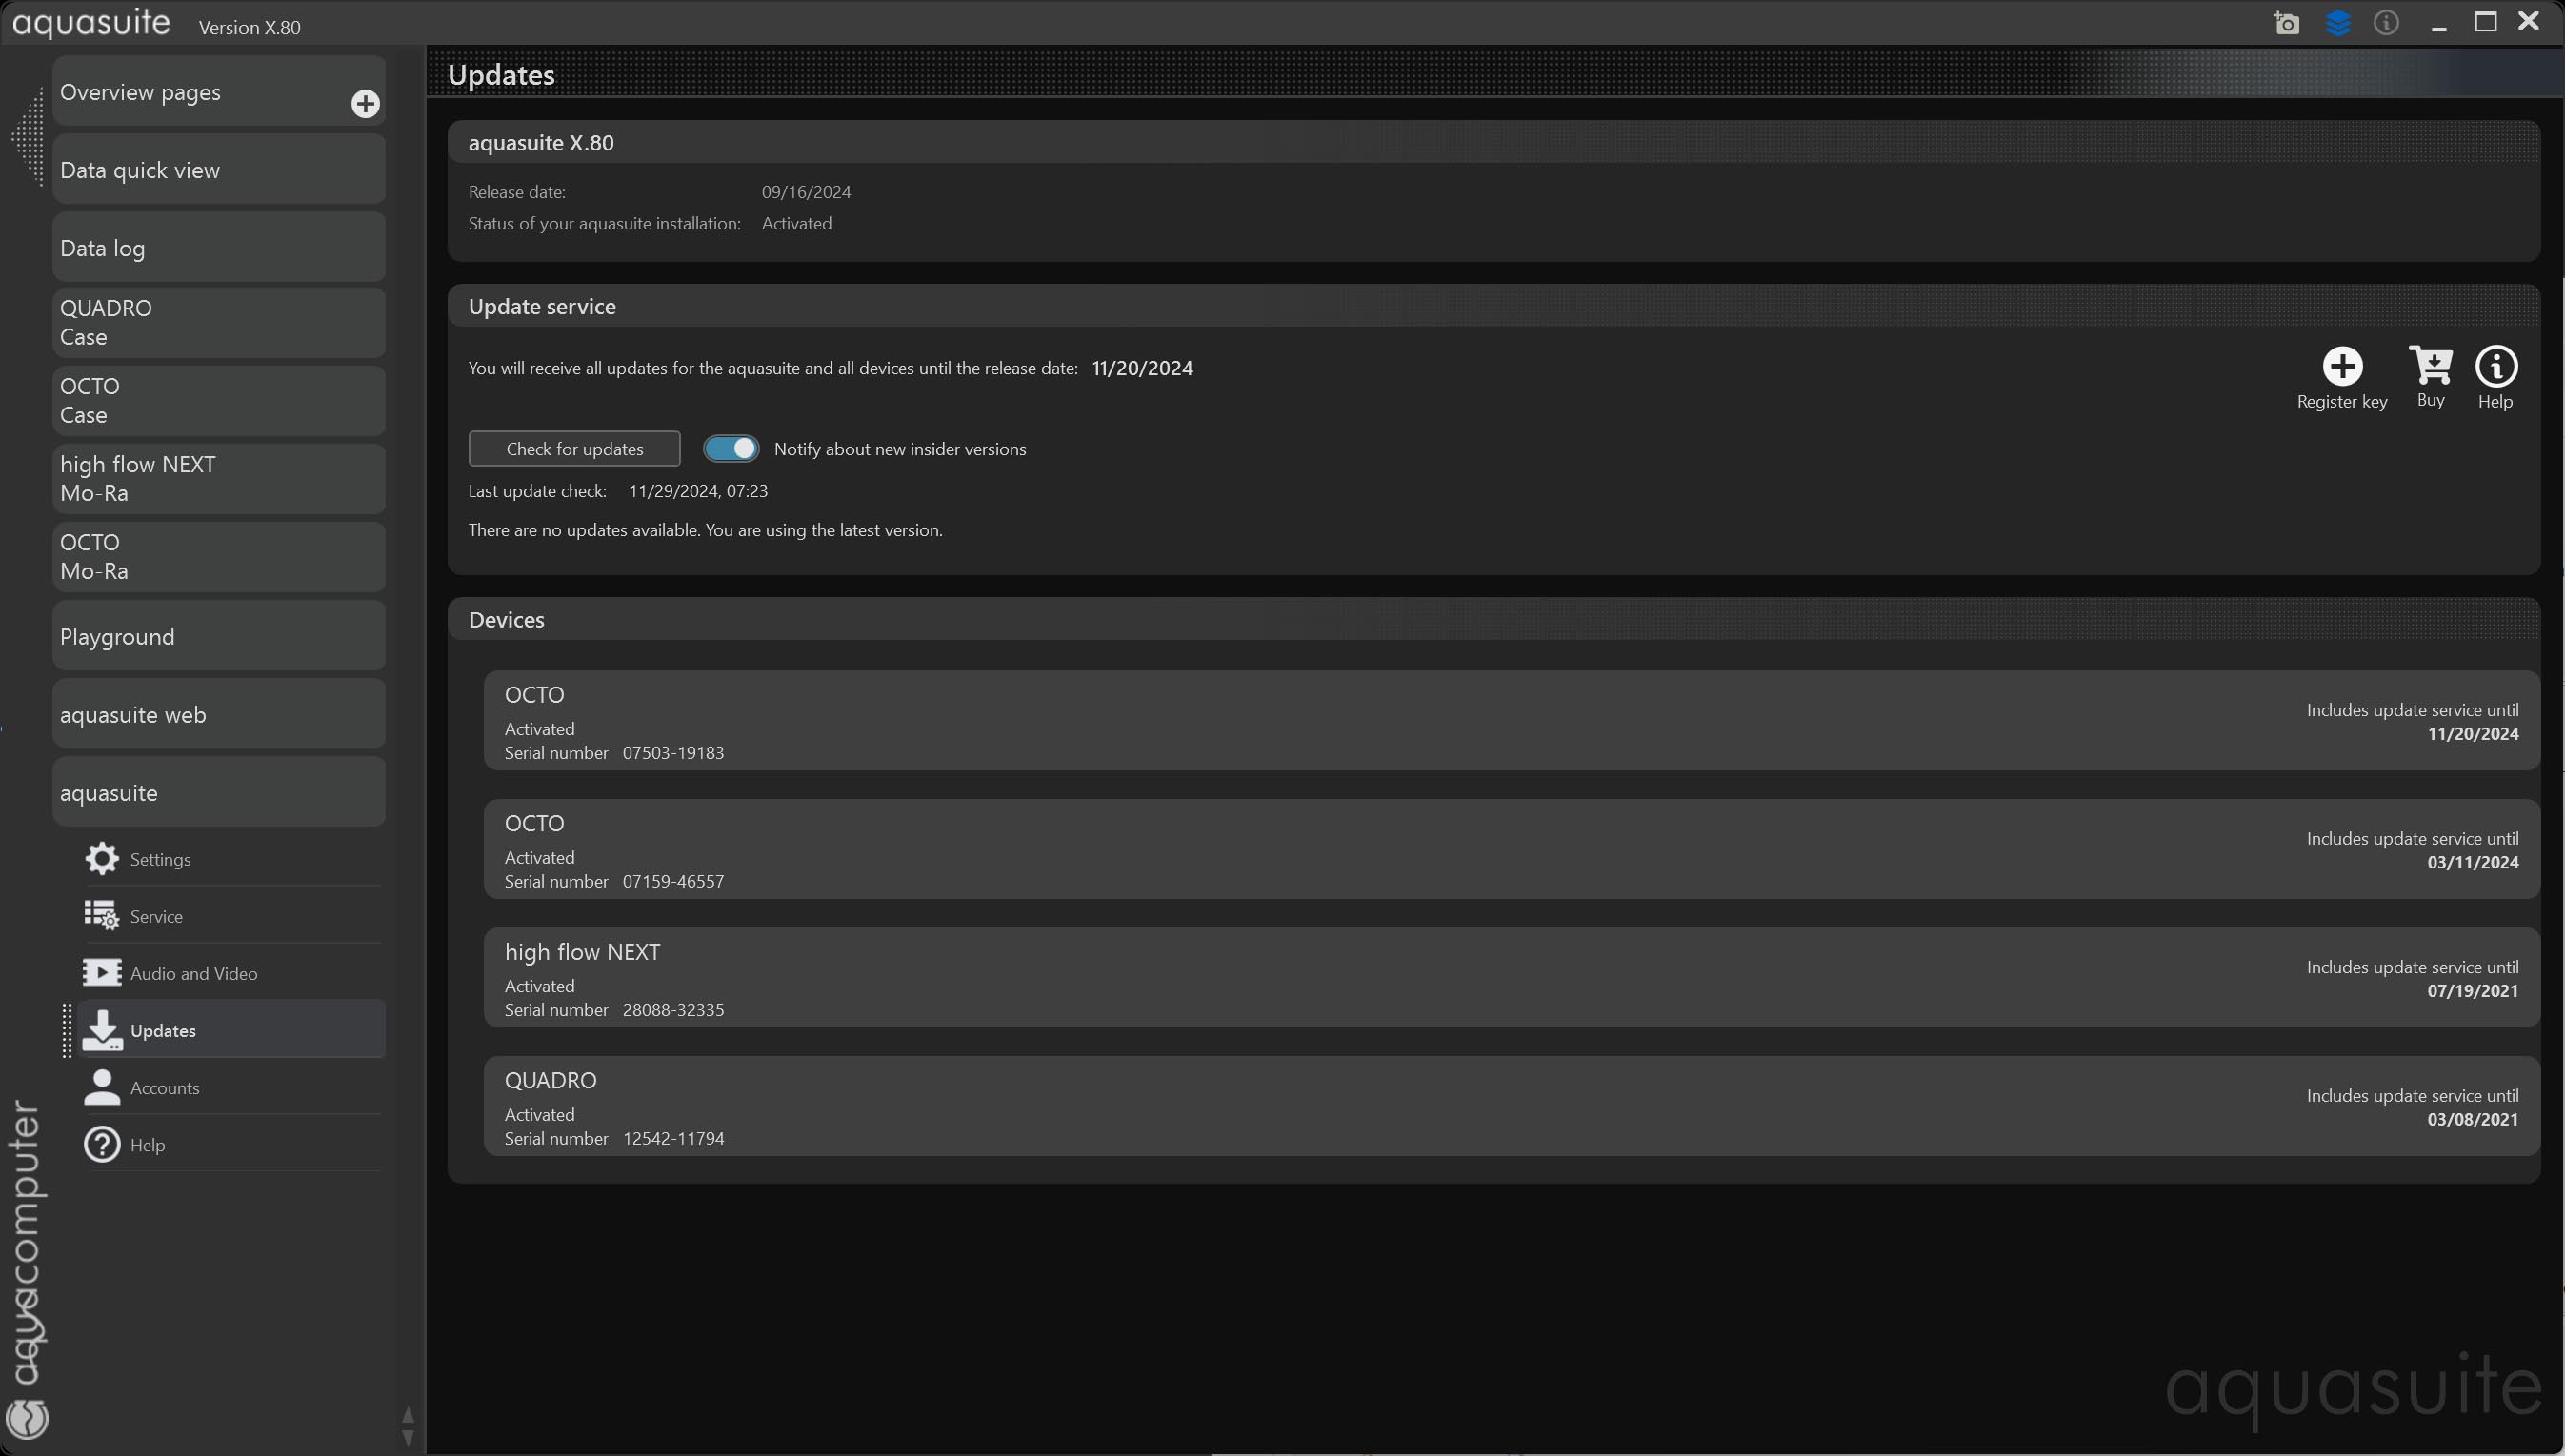Open the info icon in title bar

pos(2386,23)
